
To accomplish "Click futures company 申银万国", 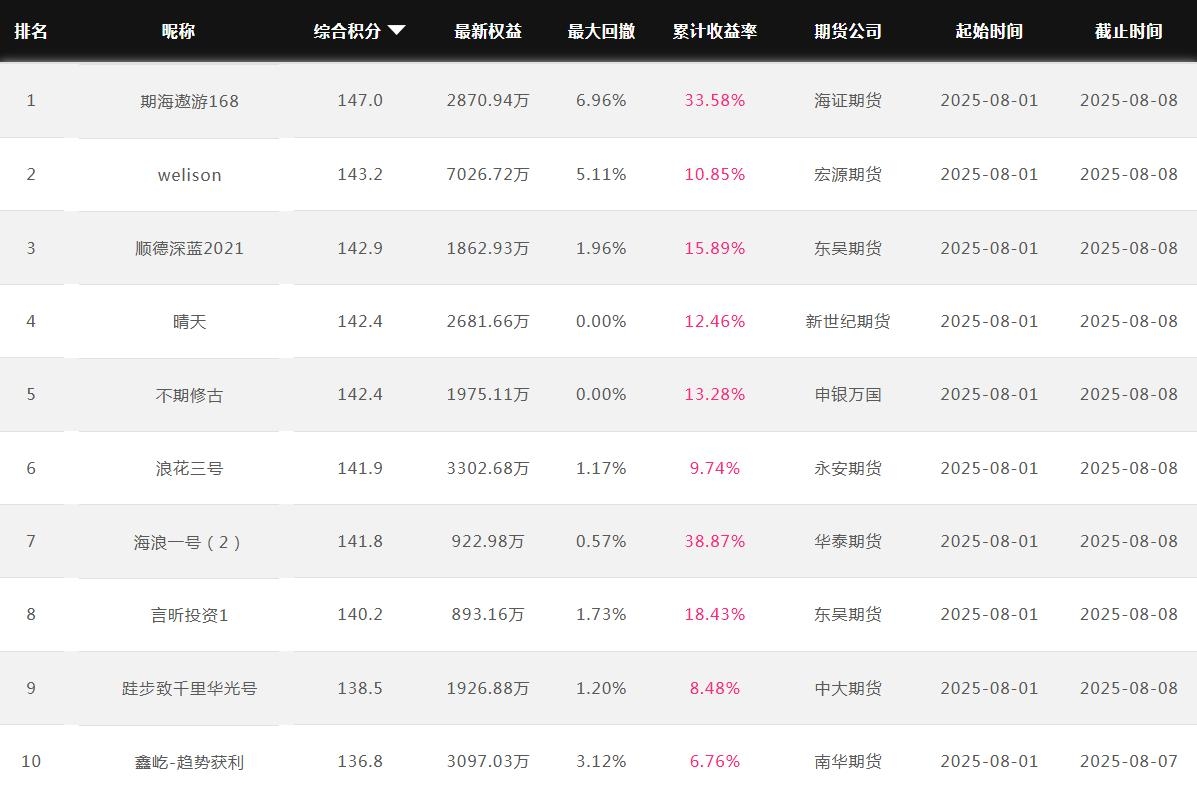I will pyautogui.click(x=847, y=395).
